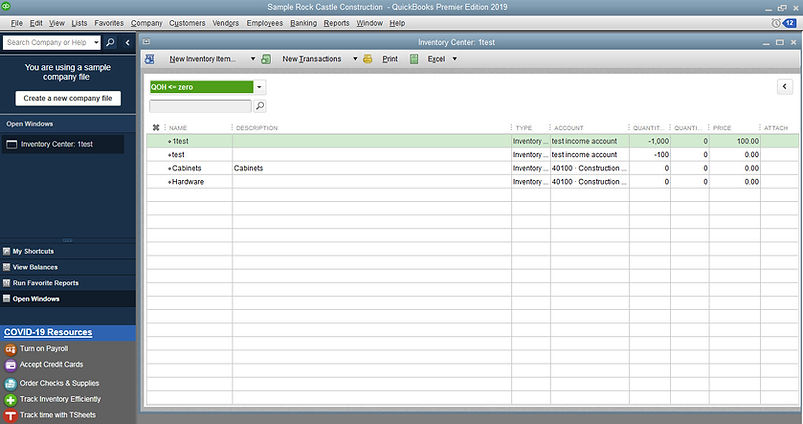Collapse the right details pane arrow
This screenshot has width=803, height=424.
[785, 87]
